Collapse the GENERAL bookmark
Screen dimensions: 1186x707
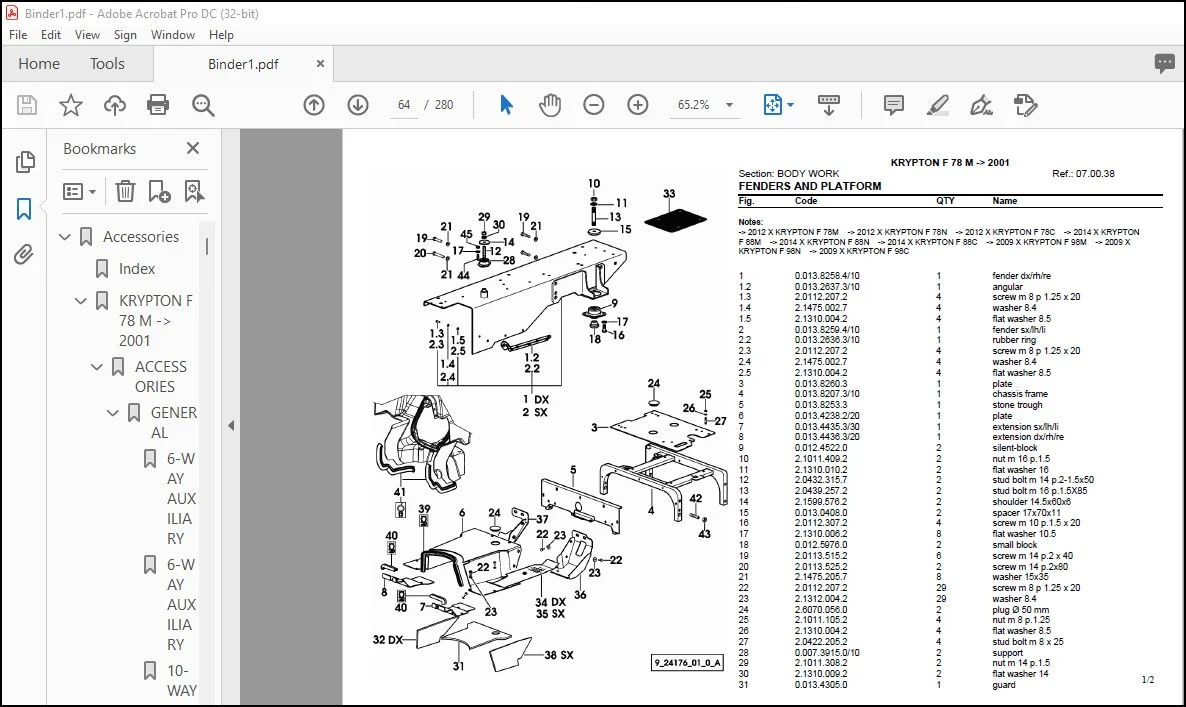point(113,413)
